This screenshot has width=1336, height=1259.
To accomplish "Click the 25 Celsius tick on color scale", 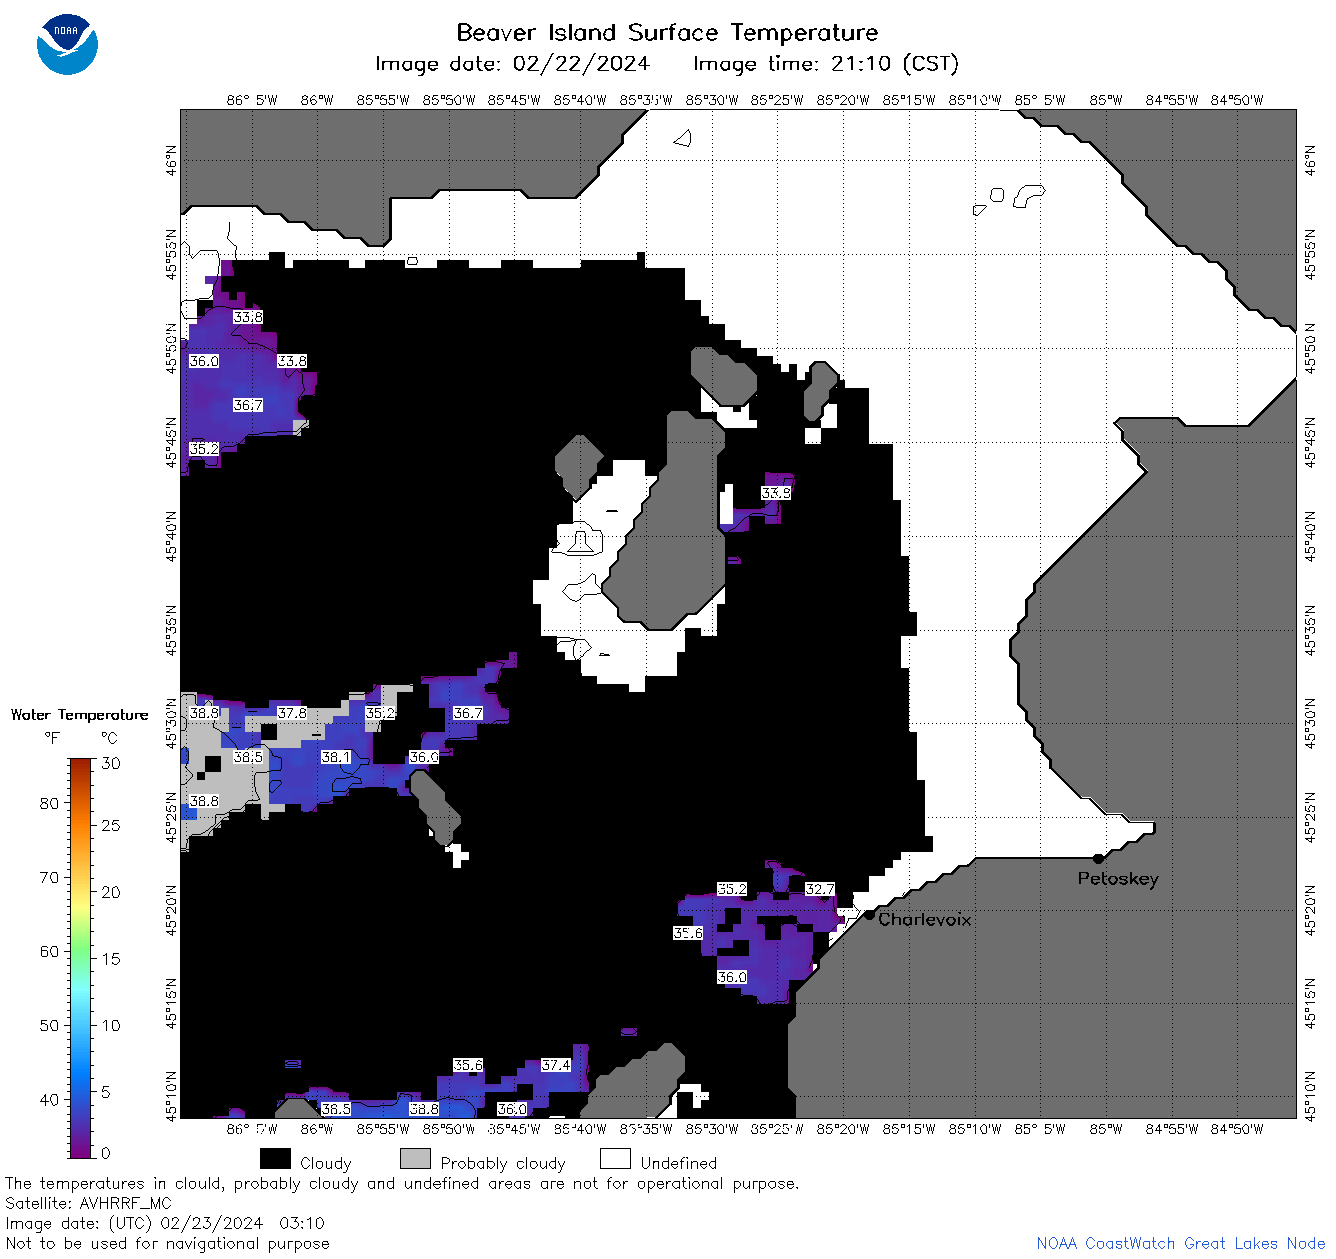I will pos(111,826).
